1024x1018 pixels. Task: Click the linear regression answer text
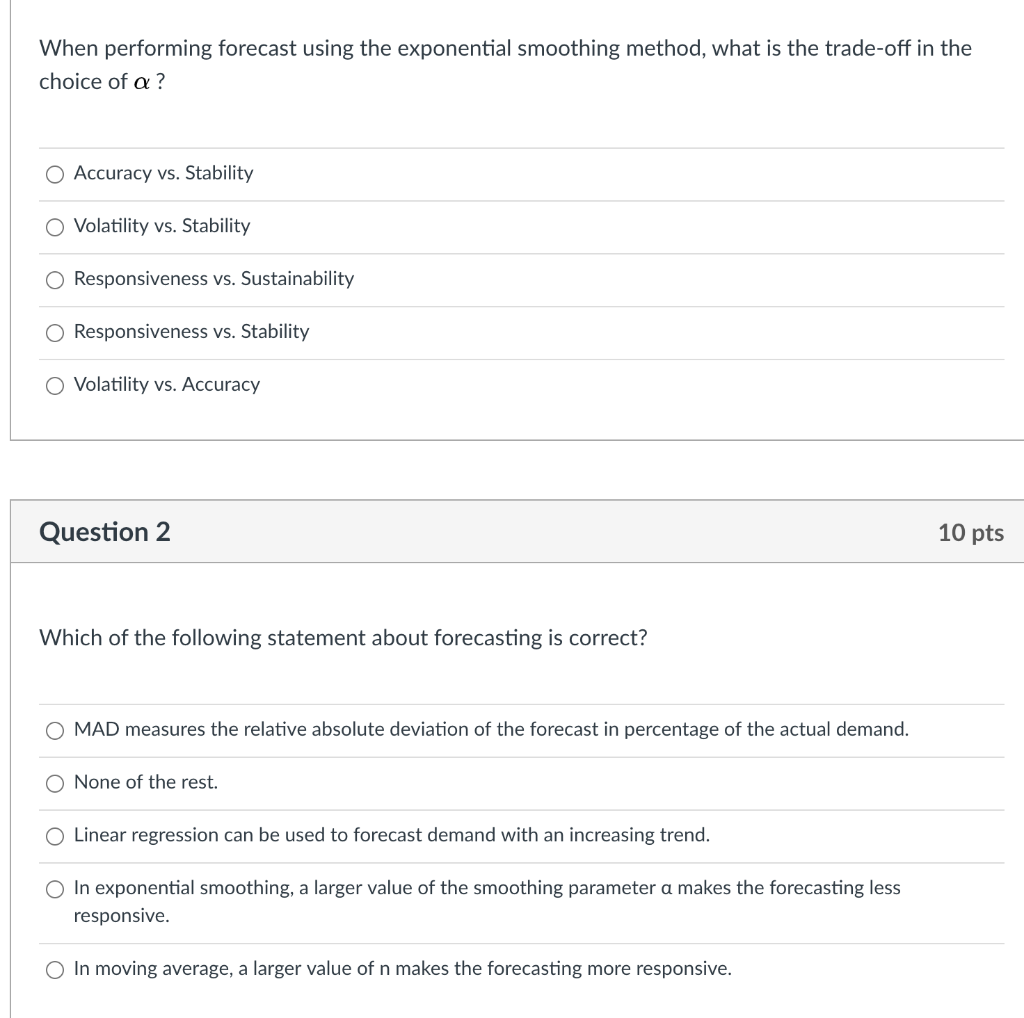pos(390,835)
